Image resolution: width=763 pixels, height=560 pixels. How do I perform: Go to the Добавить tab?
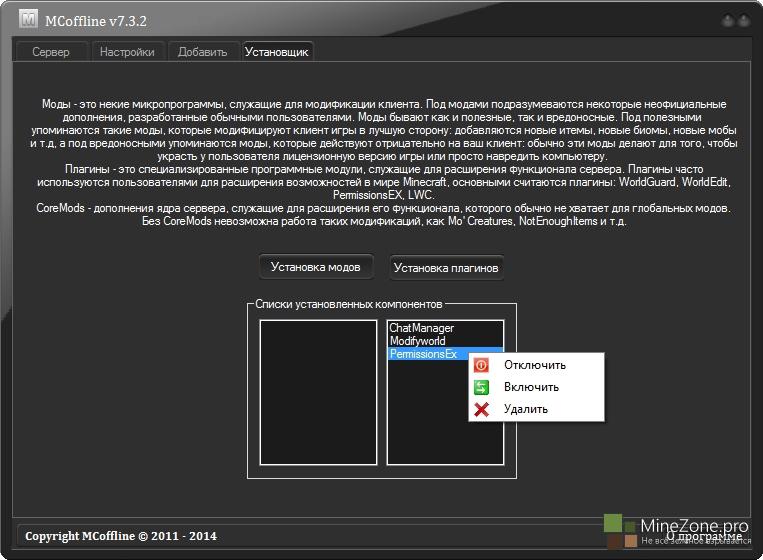tap(202, 52)
